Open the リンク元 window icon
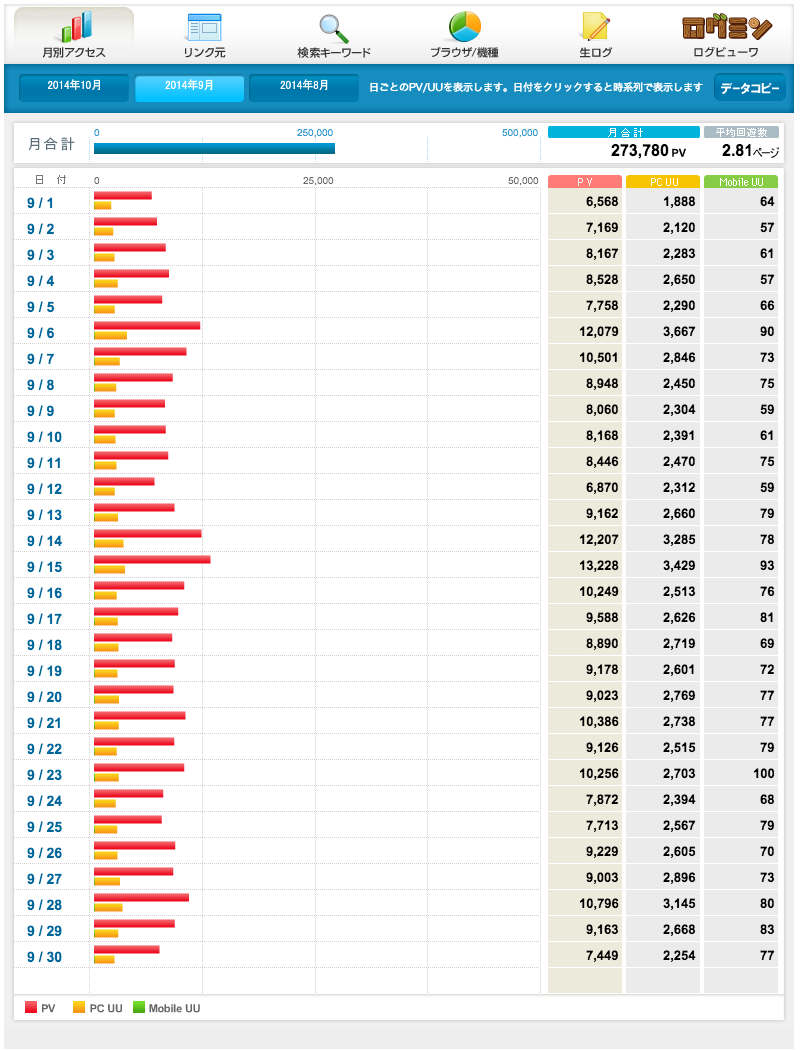This screenshot has width=801, height=1050. point(204,27)
